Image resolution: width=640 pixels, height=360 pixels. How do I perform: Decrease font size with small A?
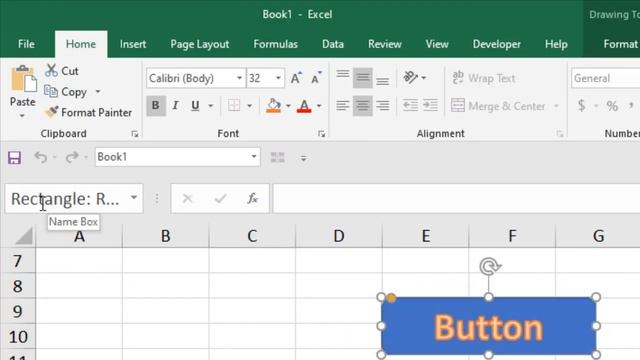[316, 78]
